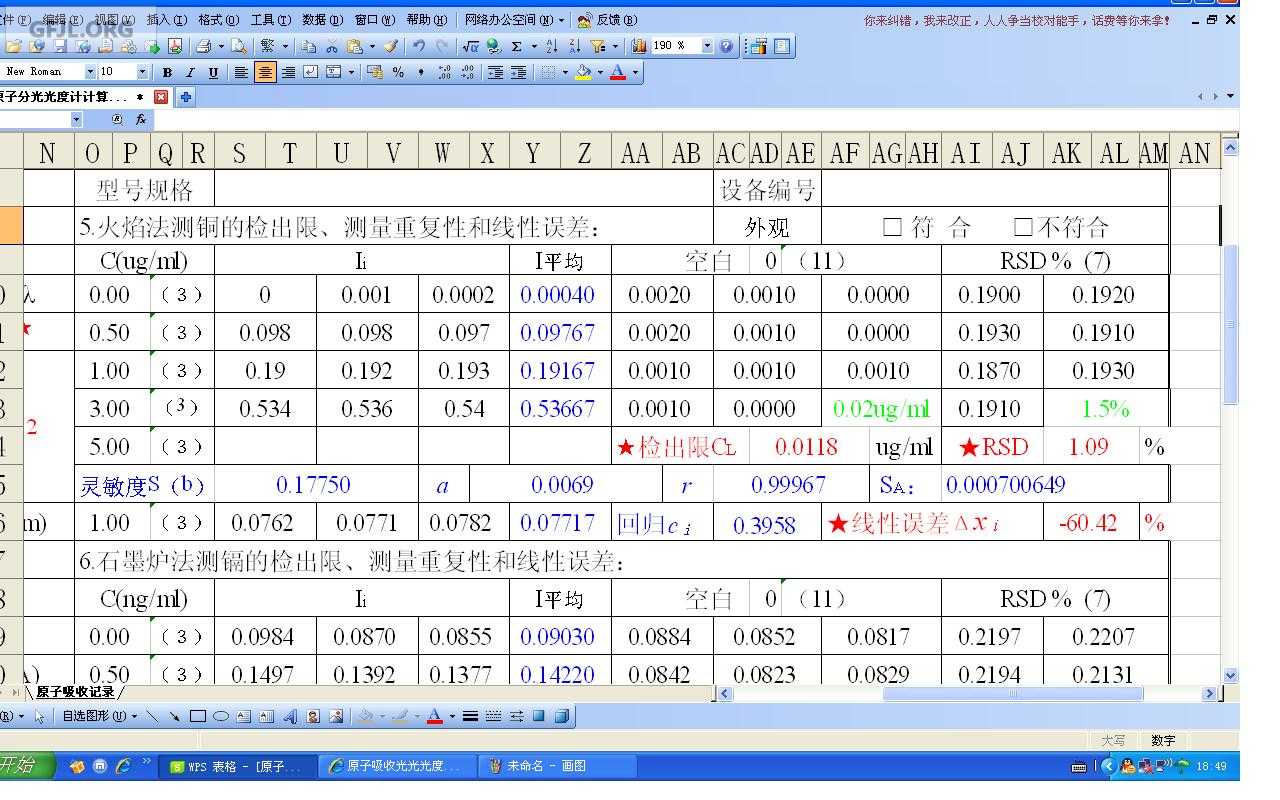
Task: Check the 符合 checkbox
Action: [x=892, y=228]
